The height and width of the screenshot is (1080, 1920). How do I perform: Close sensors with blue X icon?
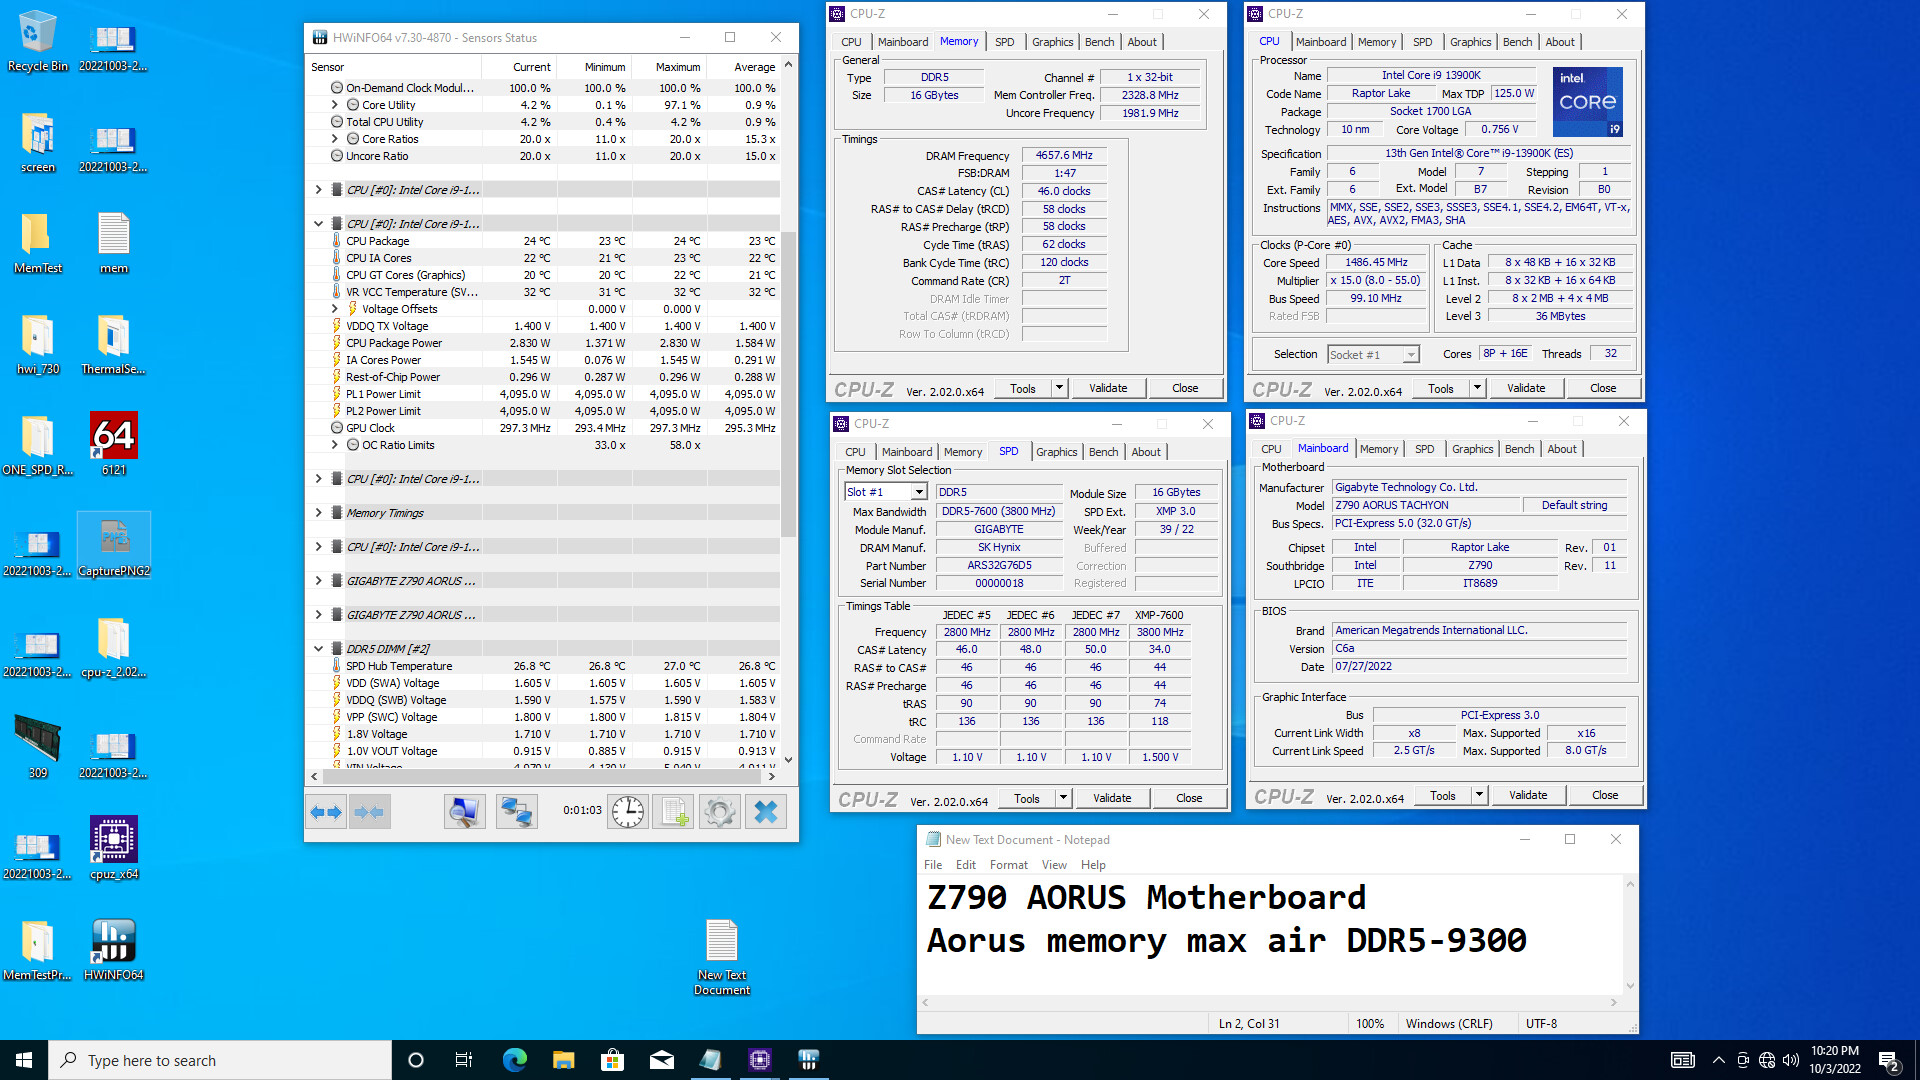[765, 812]
